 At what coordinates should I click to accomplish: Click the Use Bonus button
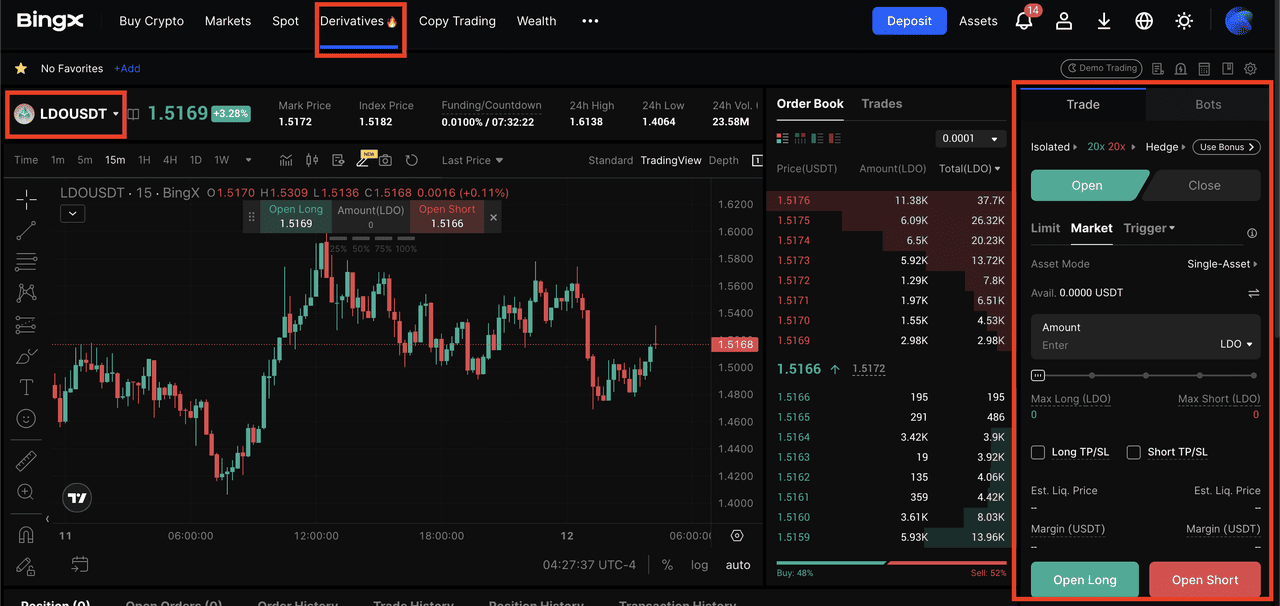pos(1226,147)
